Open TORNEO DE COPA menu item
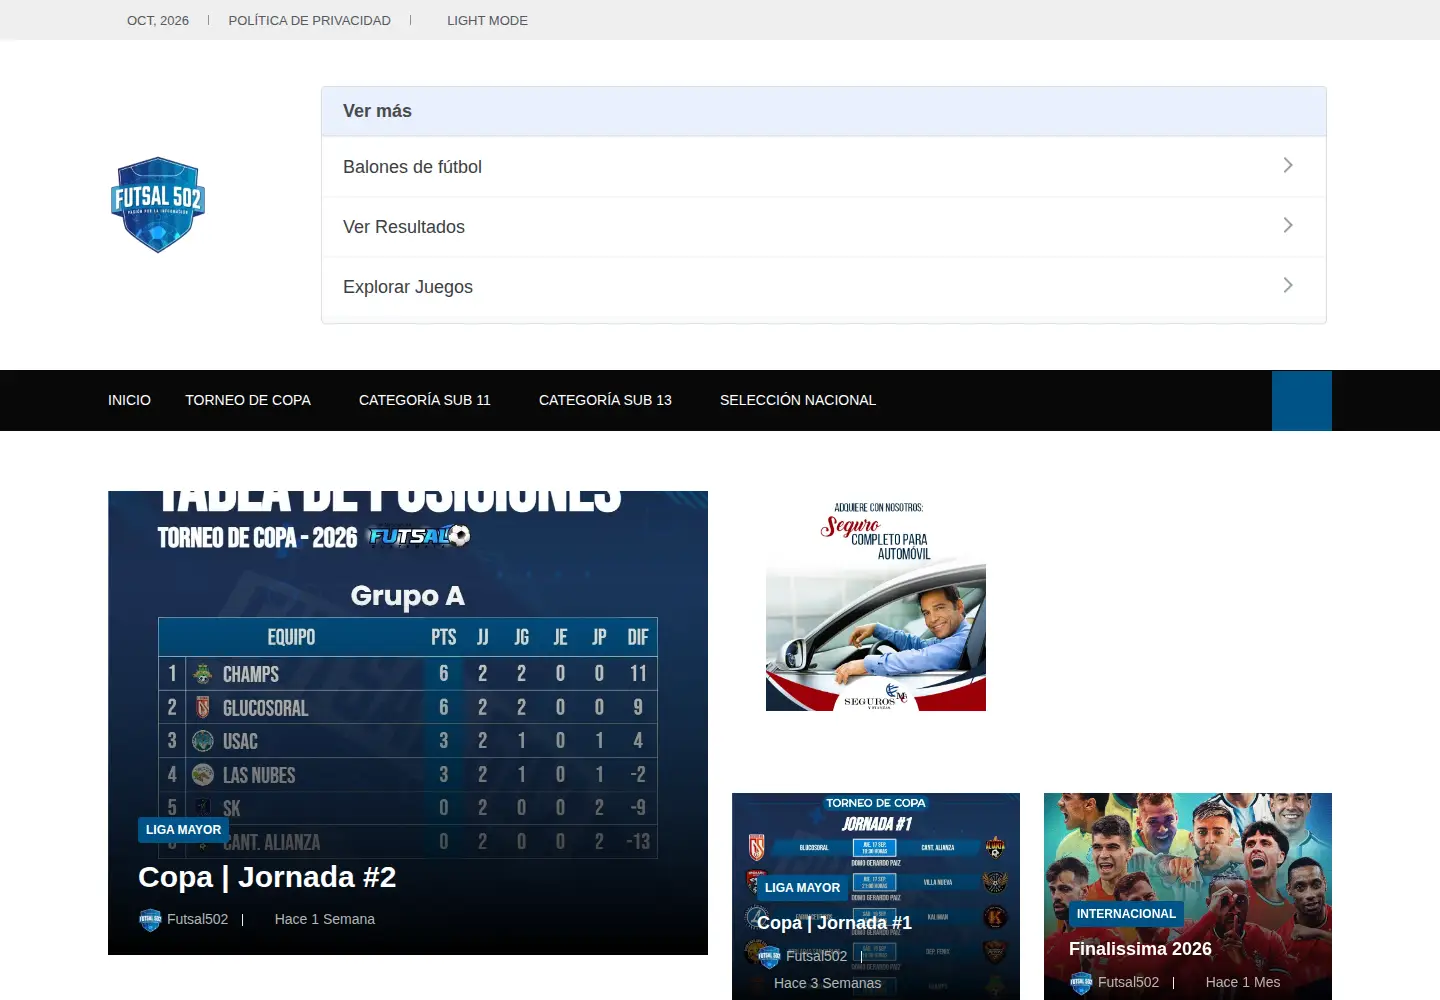Image resolution: width=1440 pixels, height=1000 pixels. [x=248, y=400]
